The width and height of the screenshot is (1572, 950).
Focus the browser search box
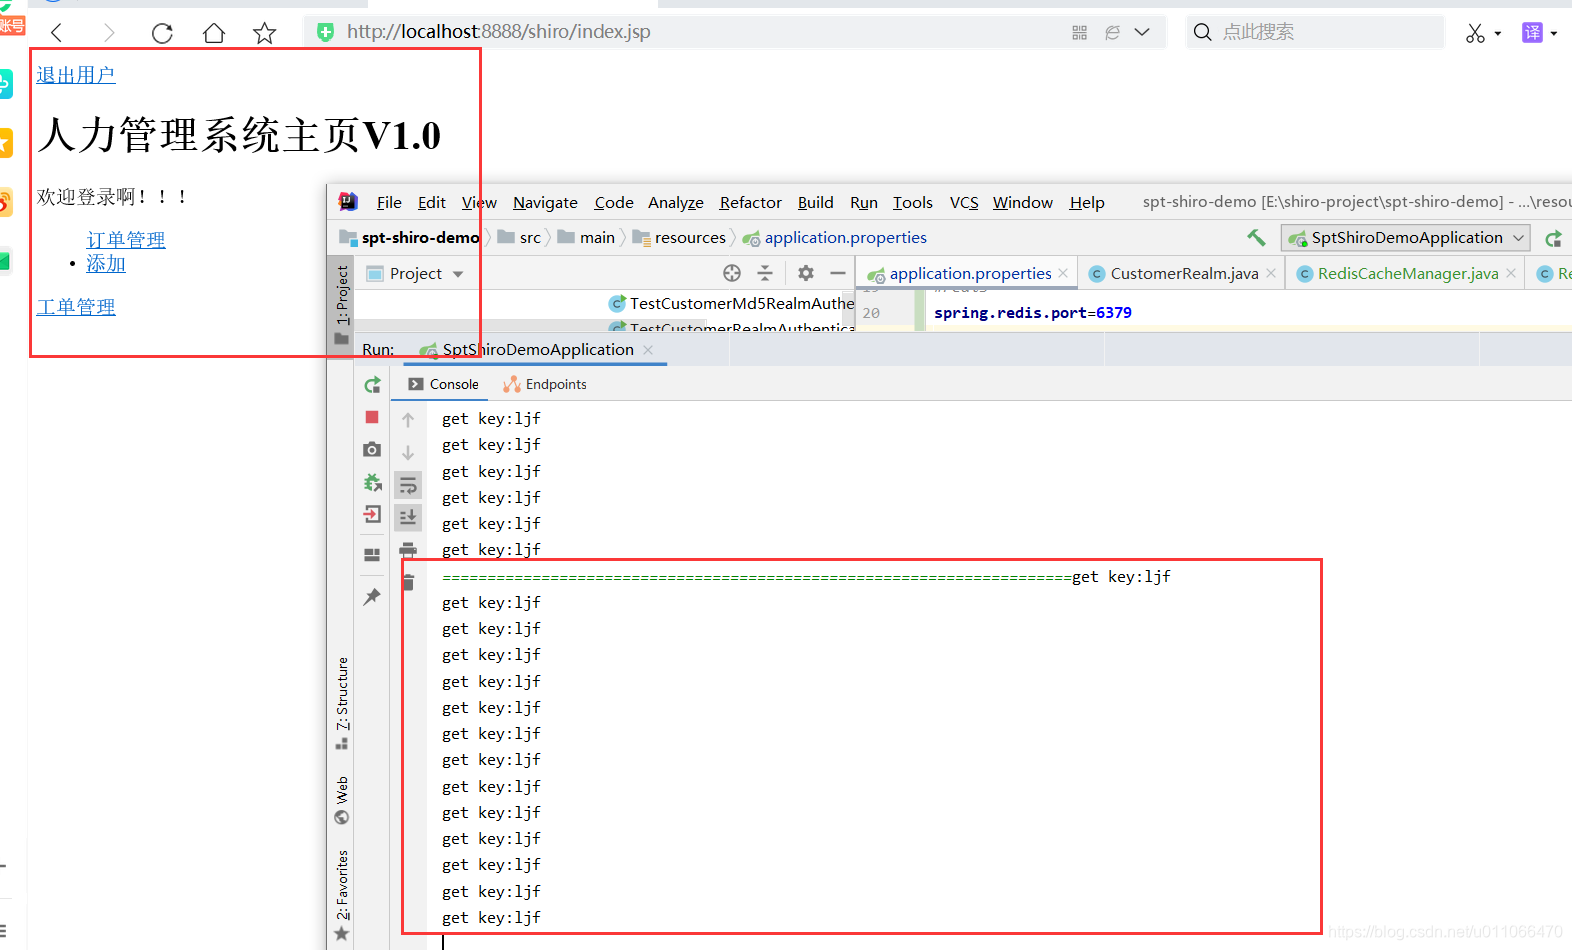pyautogui.click(x=1316, y=32)
